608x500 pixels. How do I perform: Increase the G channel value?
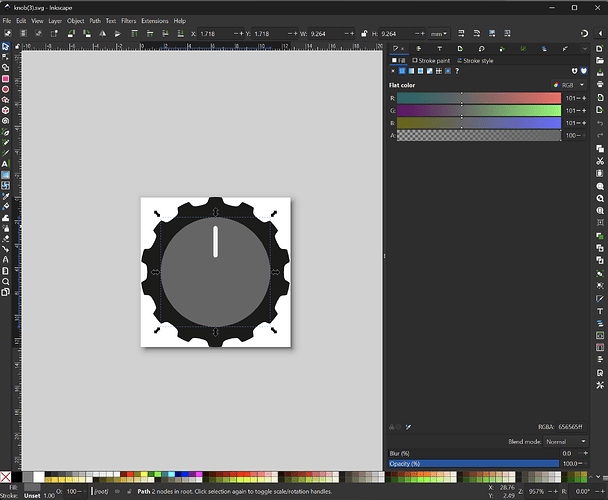pyautogui.click(x=584, y=111)
